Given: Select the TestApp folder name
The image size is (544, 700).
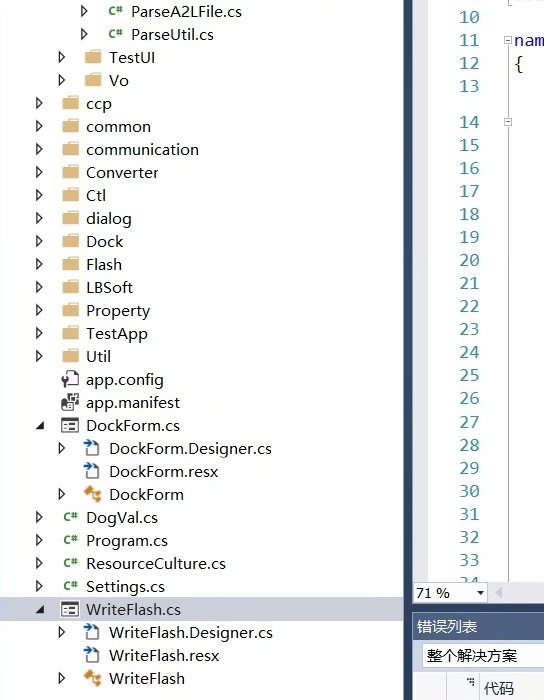Looking at the screenshot, I should [117, 333].
